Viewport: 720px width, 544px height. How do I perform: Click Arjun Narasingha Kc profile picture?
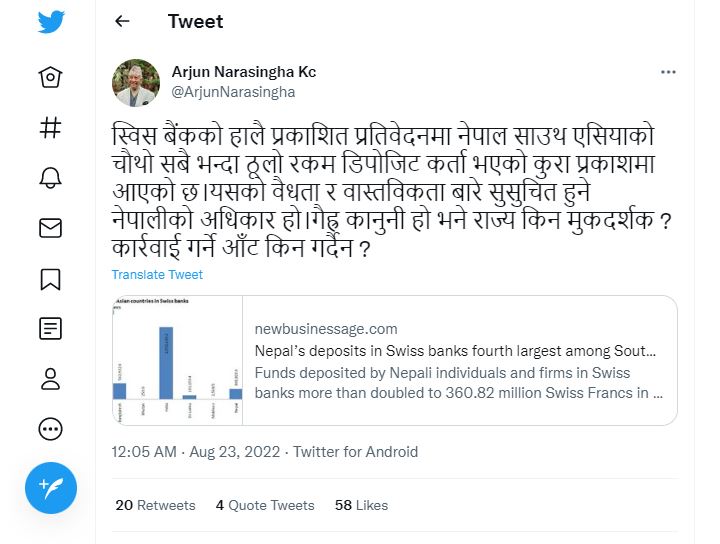[x=135, y=83]
